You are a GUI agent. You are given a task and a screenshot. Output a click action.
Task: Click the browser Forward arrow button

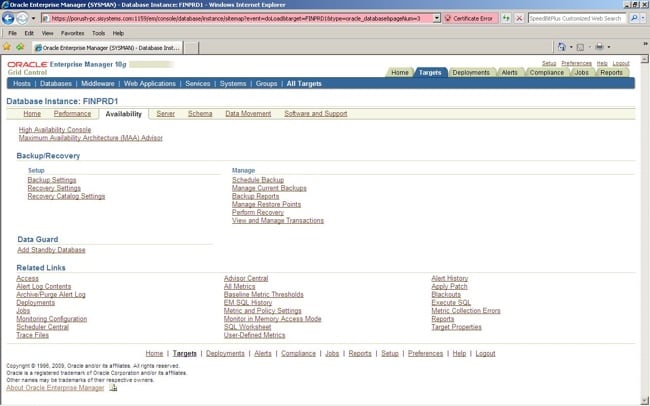pos(22,18)
